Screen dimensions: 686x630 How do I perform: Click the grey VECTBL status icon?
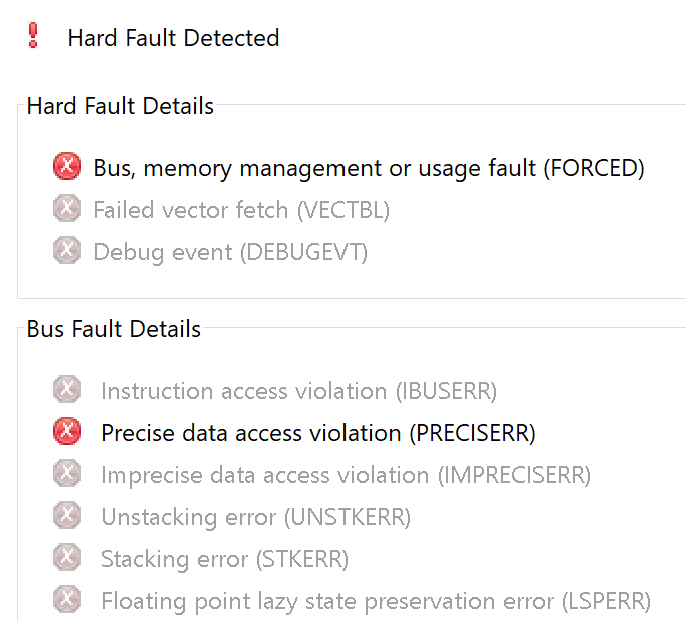point(67,208)
